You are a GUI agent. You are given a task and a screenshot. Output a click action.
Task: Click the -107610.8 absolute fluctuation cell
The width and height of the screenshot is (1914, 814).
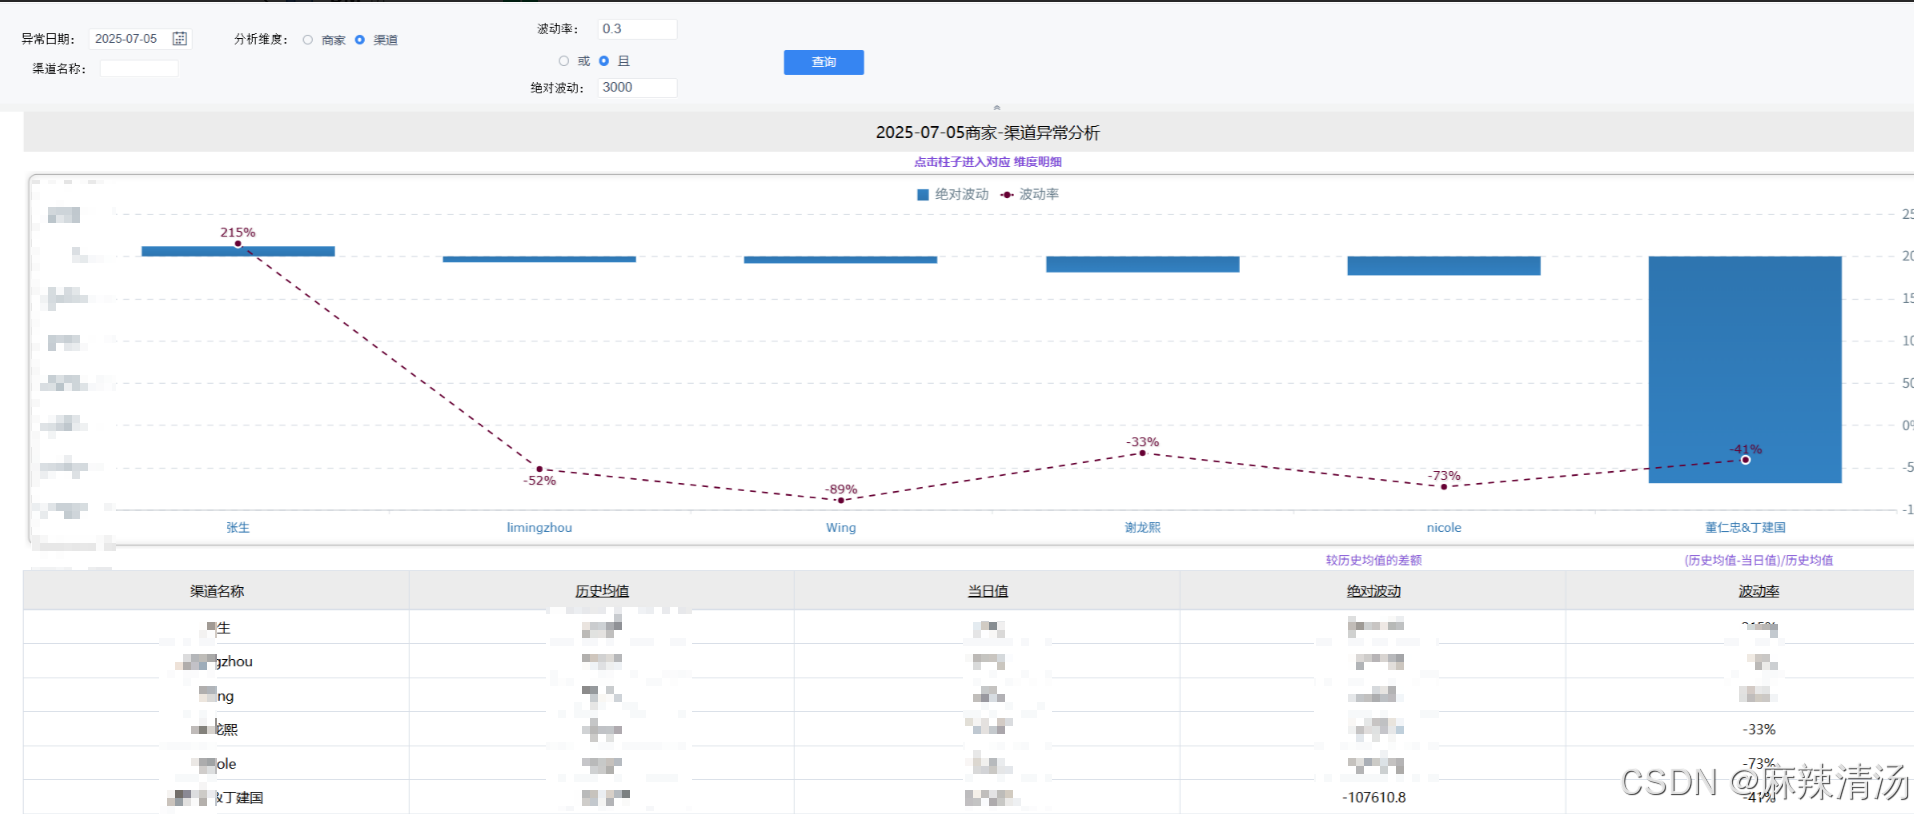[x=1374, y=797]
